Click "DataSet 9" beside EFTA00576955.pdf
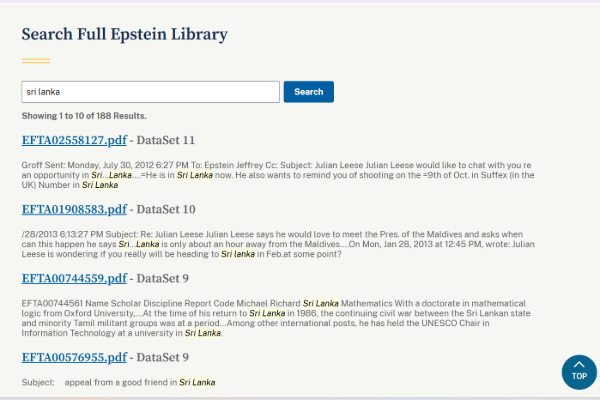Screen dimensions: 600x400 162,356
